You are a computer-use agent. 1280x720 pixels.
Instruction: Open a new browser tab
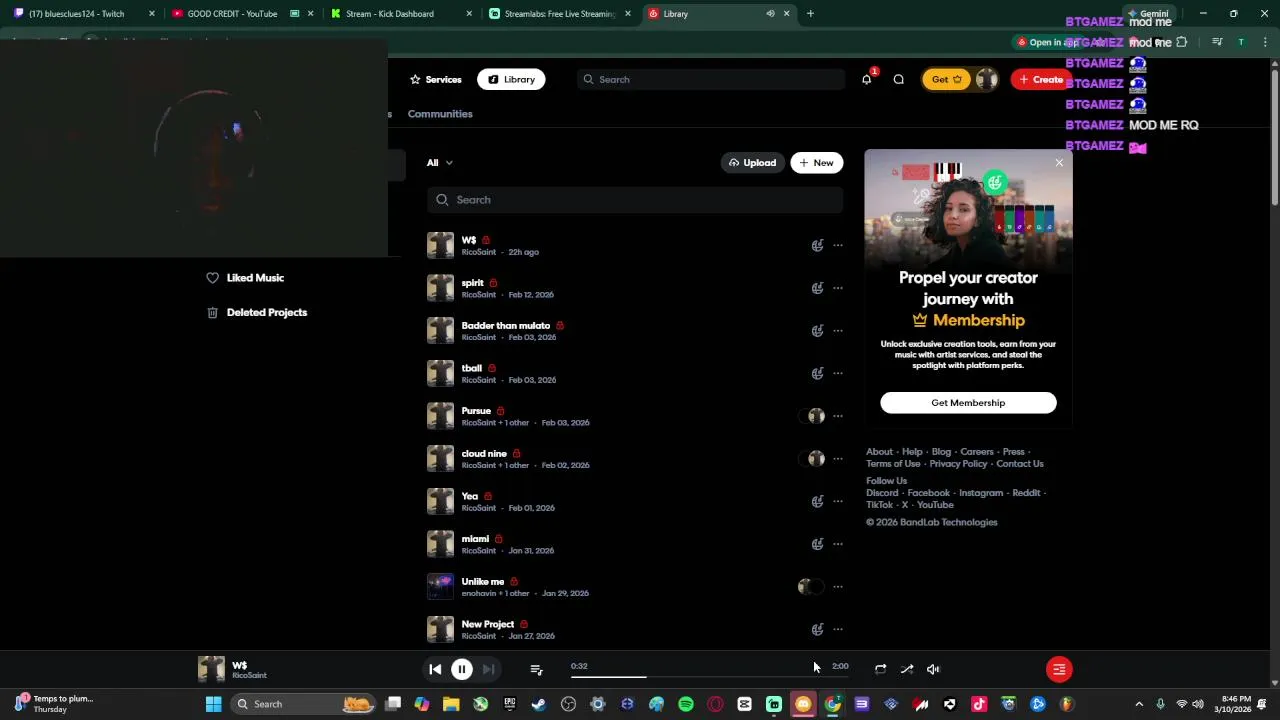point(810,14)
